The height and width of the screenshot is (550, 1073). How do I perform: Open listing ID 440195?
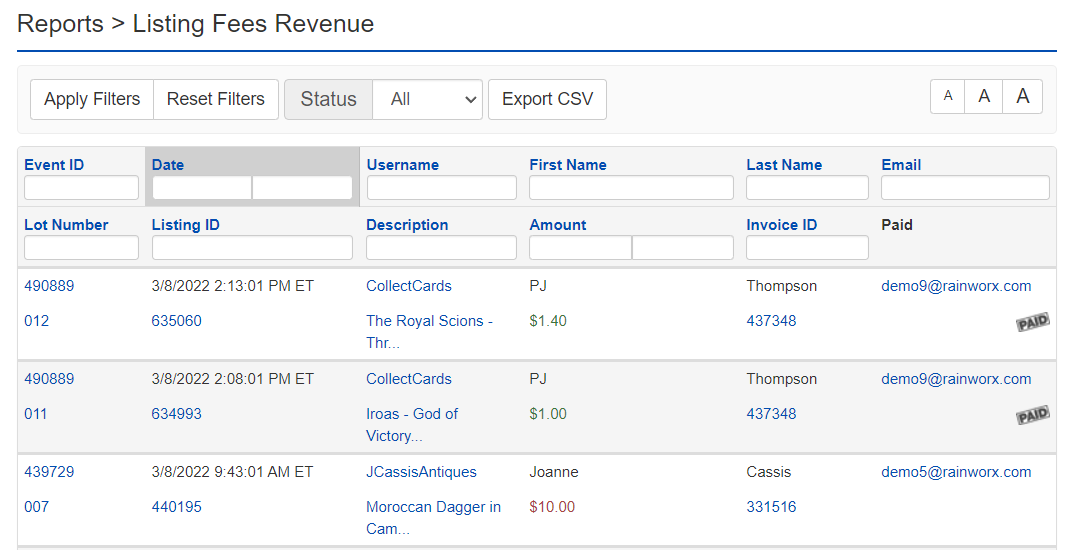click(177, 507)
